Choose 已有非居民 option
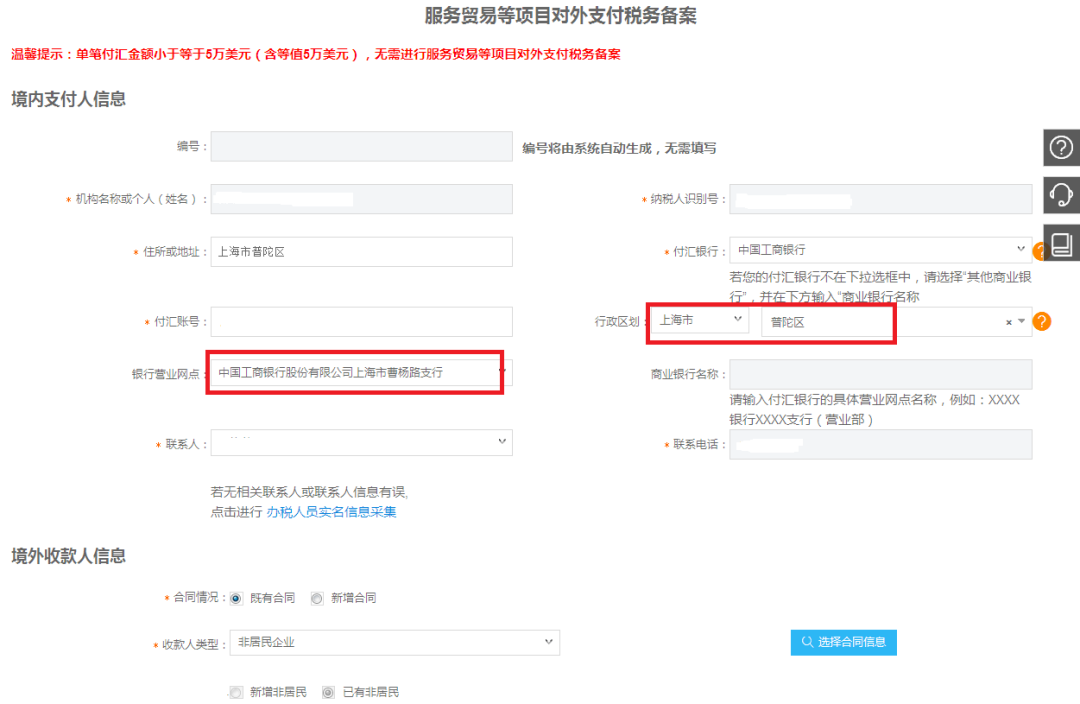This screenshot has height=704, width=1080. [x=328, y=691]
